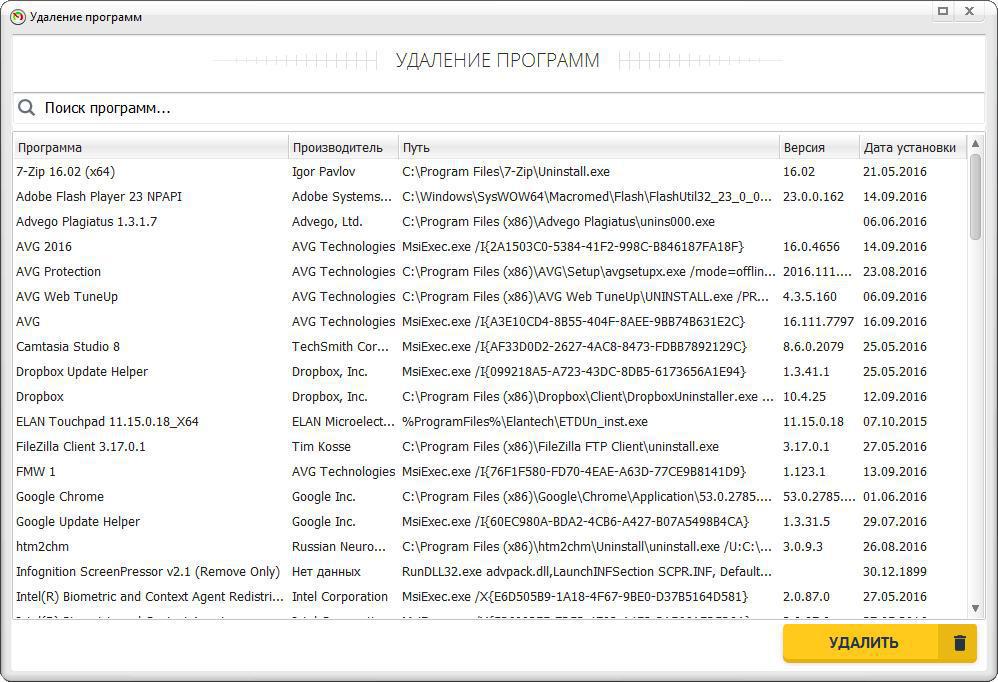Click install date 07.10.2015
Viewport: 998px width, 682px height.
click(x=894, y=422)
